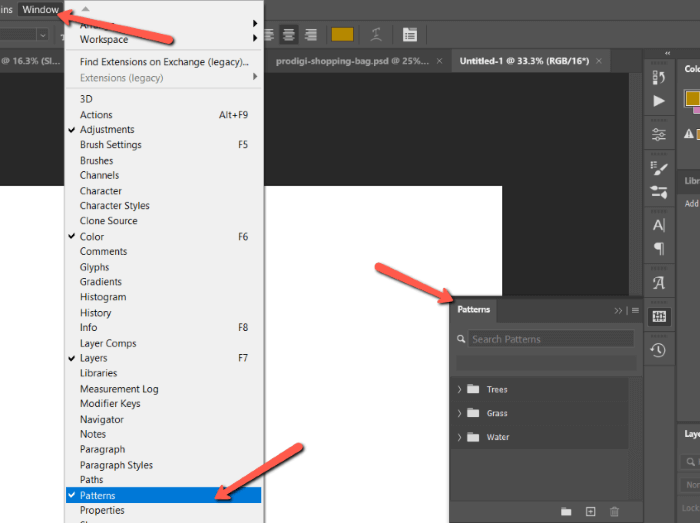This screenshot has height=523, width=700.
Task: Open the Glyphs panel icon
Action: [658, 283]
